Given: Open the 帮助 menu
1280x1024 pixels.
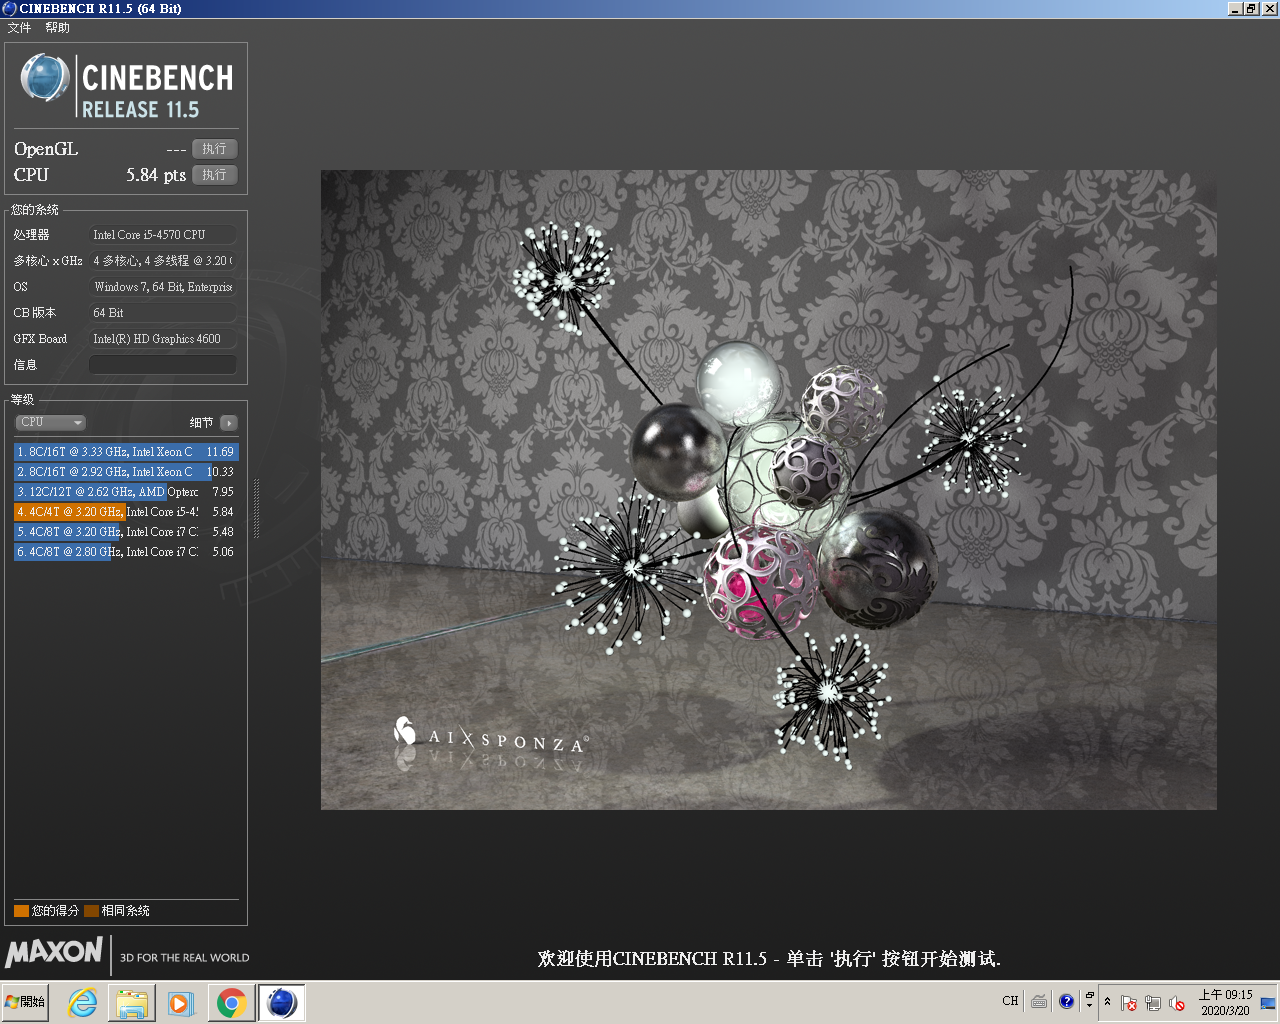Looking at the screenshot, I should 57,28.
